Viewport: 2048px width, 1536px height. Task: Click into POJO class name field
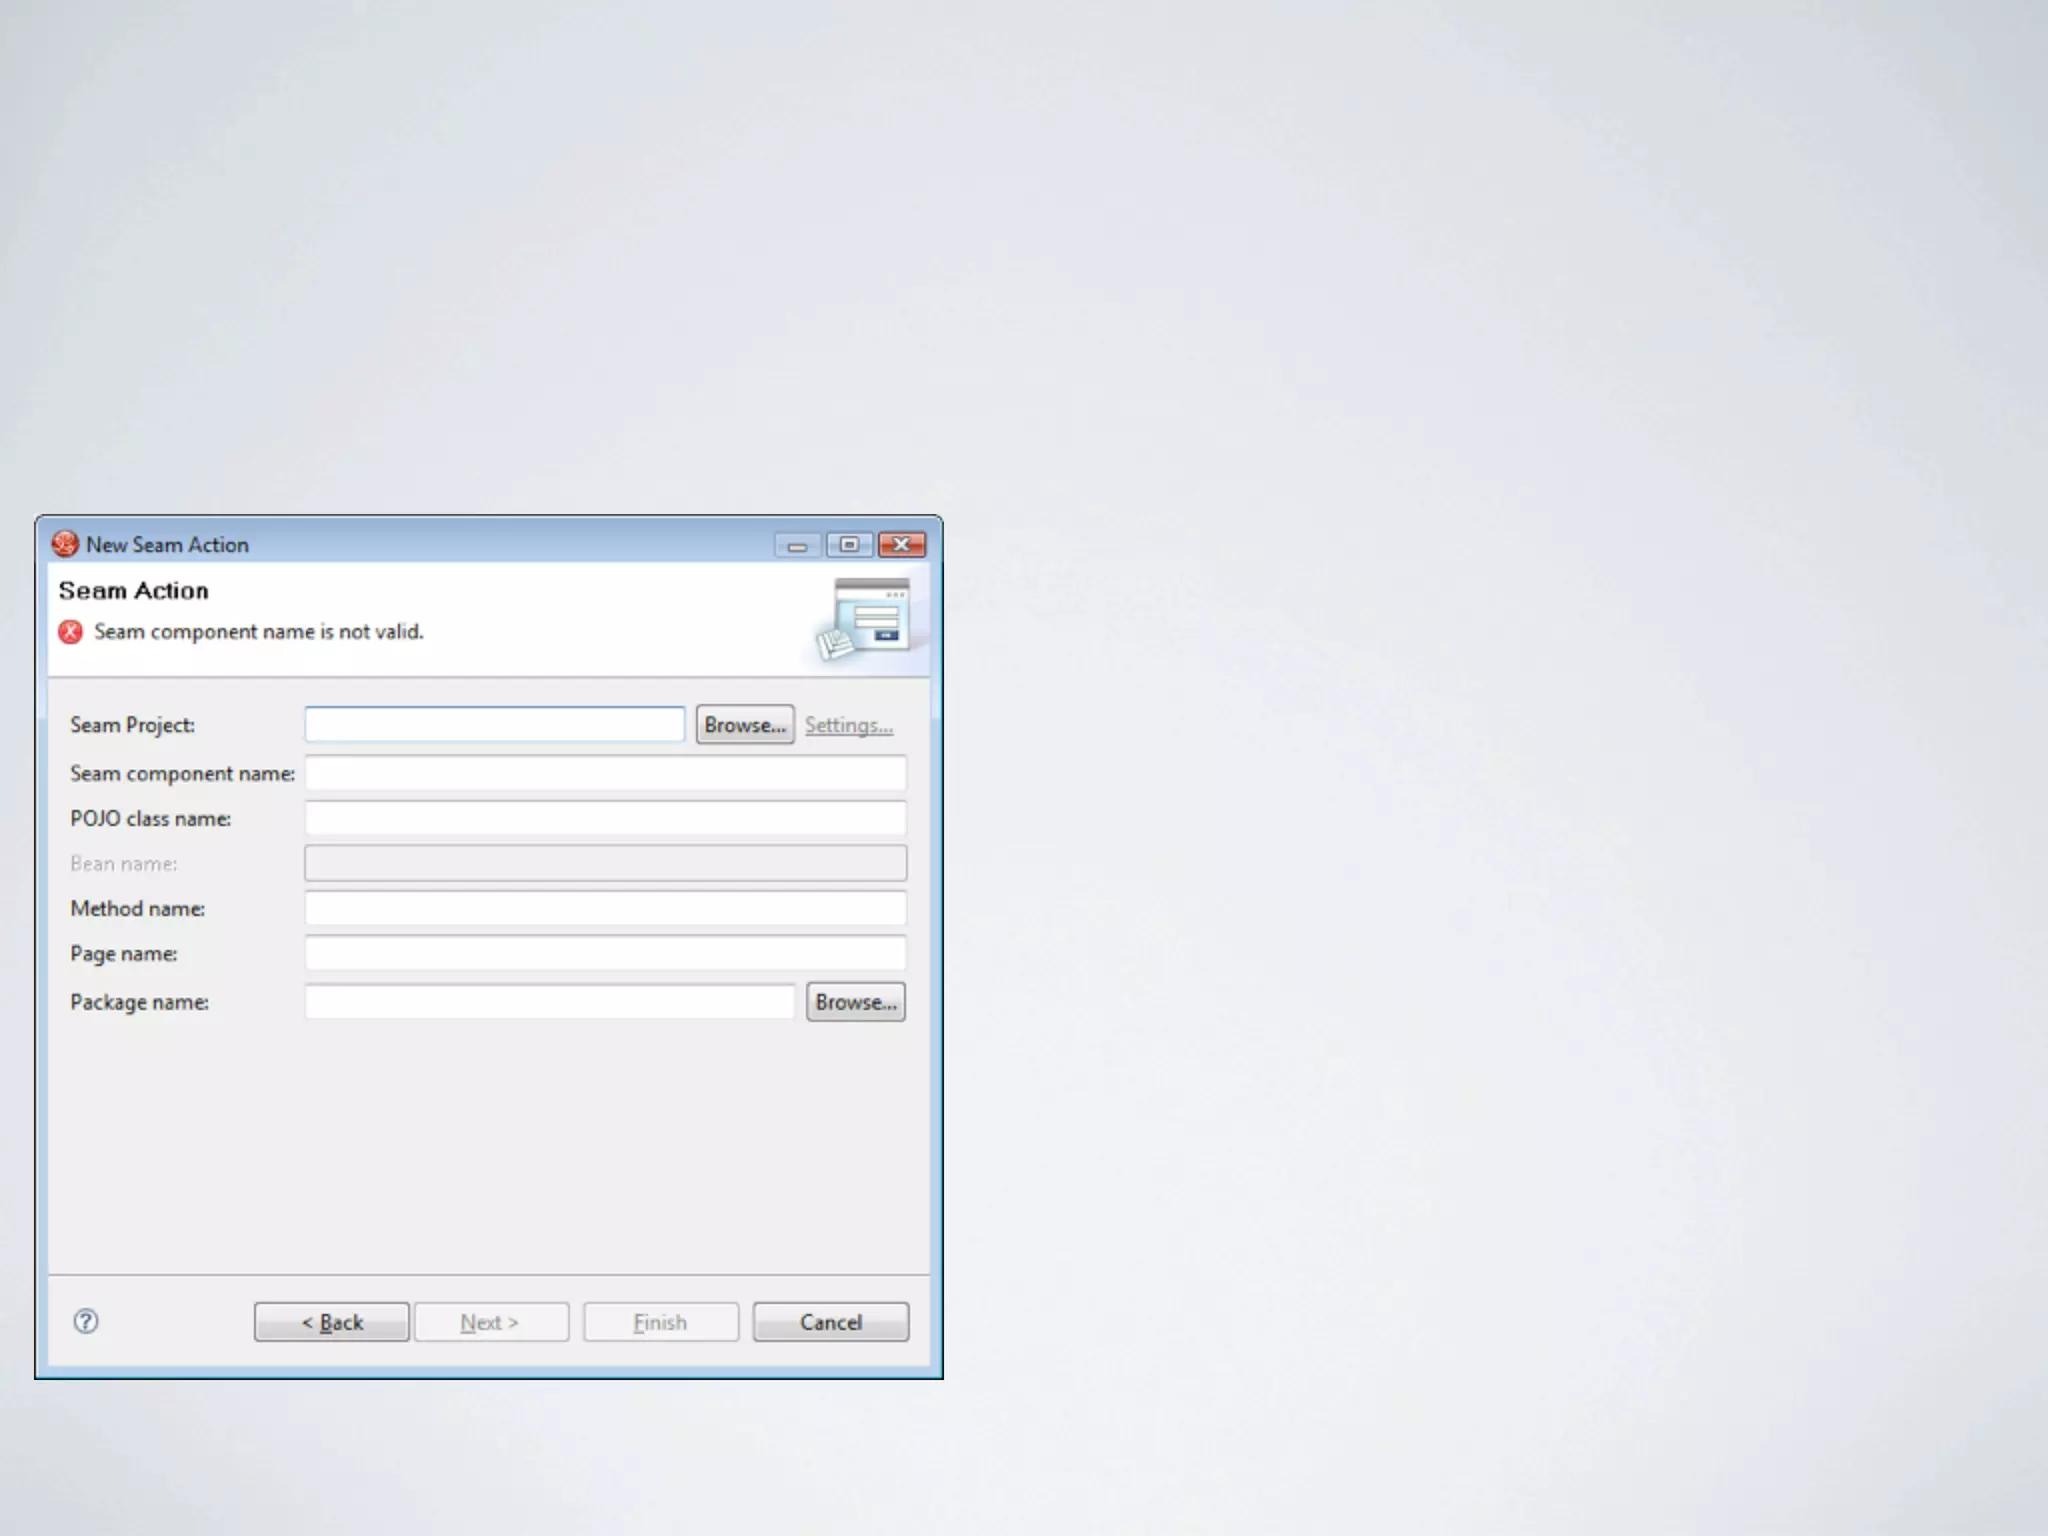605,818
